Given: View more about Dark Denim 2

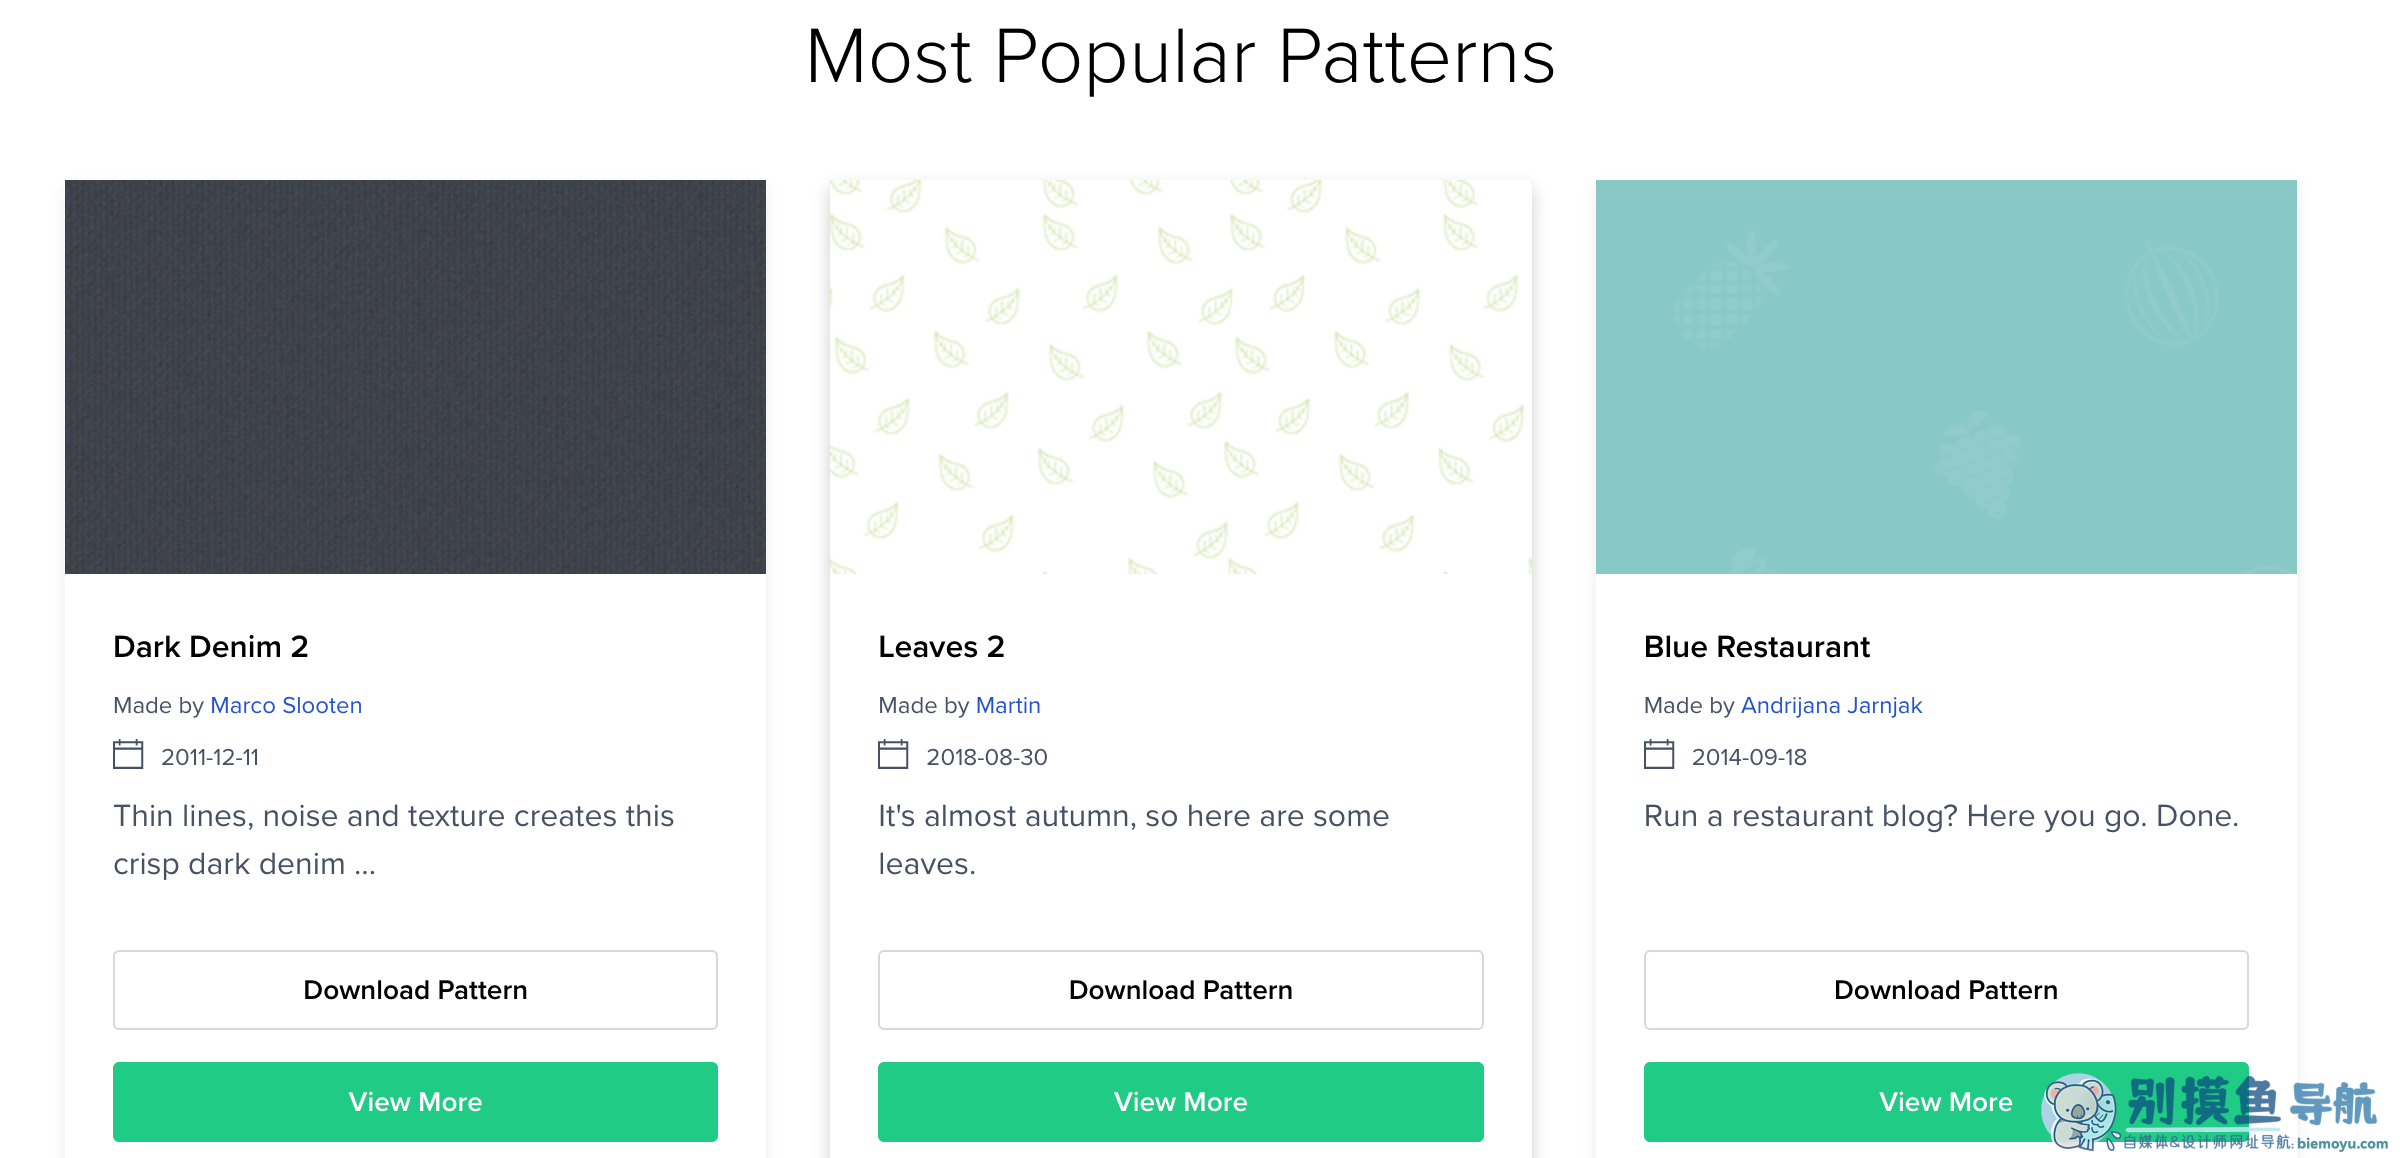Looking at the screenshot, I should 415,1102.
